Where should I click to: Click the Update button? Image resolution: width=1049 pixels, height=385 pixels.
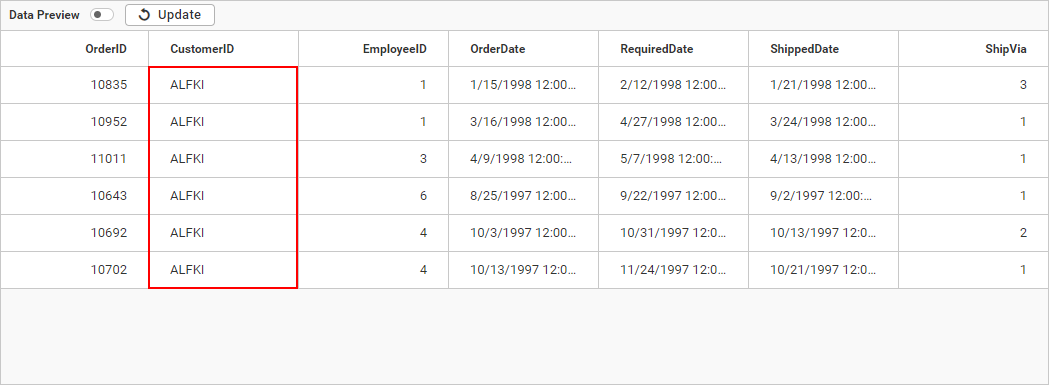(170, 15)
